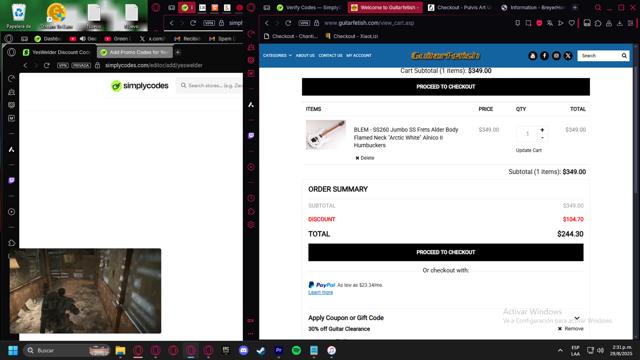640x360 pixels.
Task: Open Checkout - Chonti bookmark
Action: coord(291,36)
